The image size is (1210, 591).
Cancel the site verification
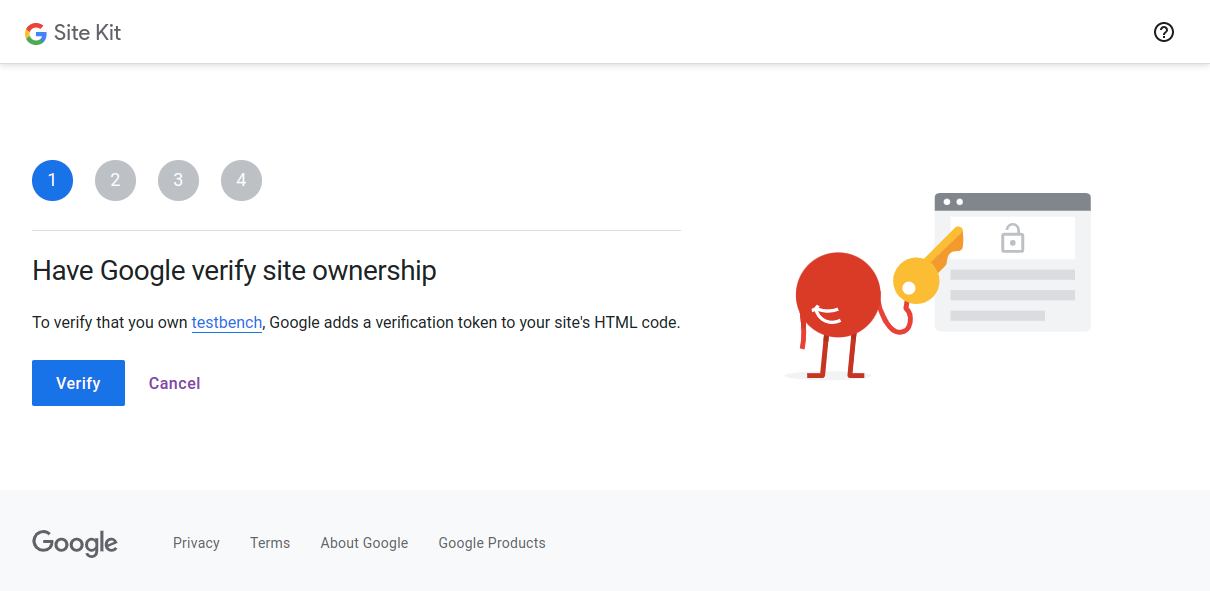(174, 382)
